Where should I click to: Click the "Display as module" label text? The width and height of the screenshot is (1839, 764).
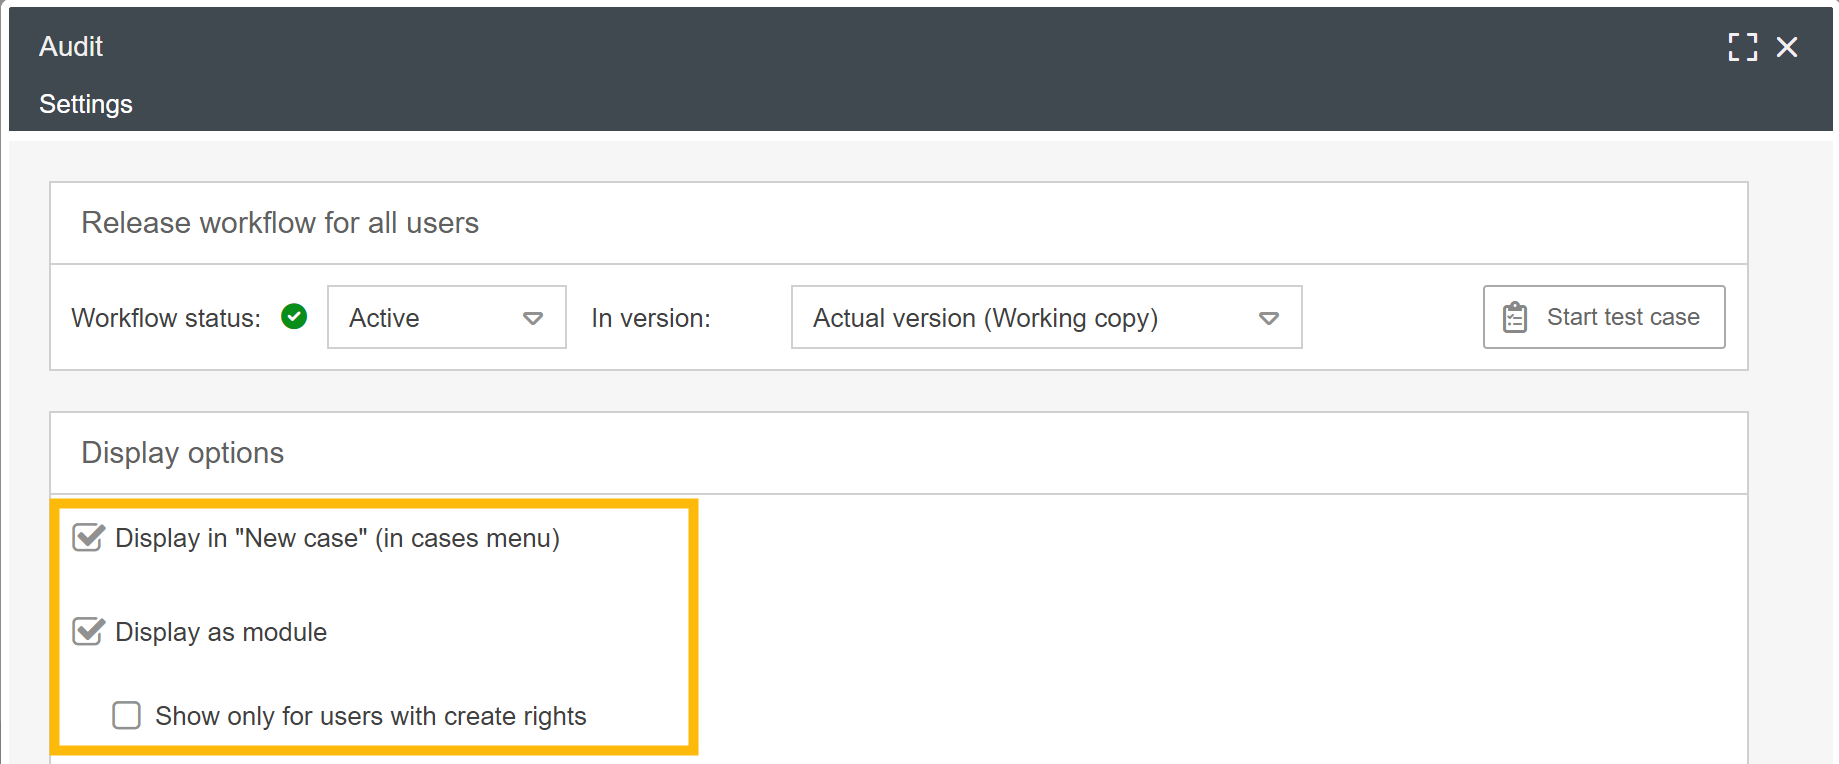coord(221,632)
